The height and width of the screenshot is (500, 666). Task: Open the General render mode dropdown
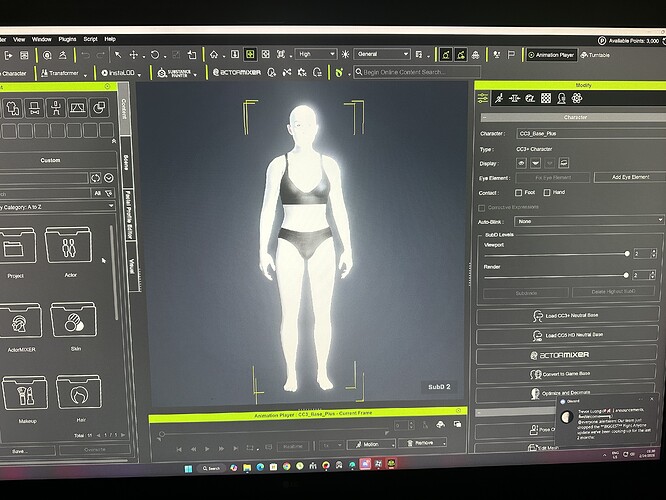coord(382,54)
